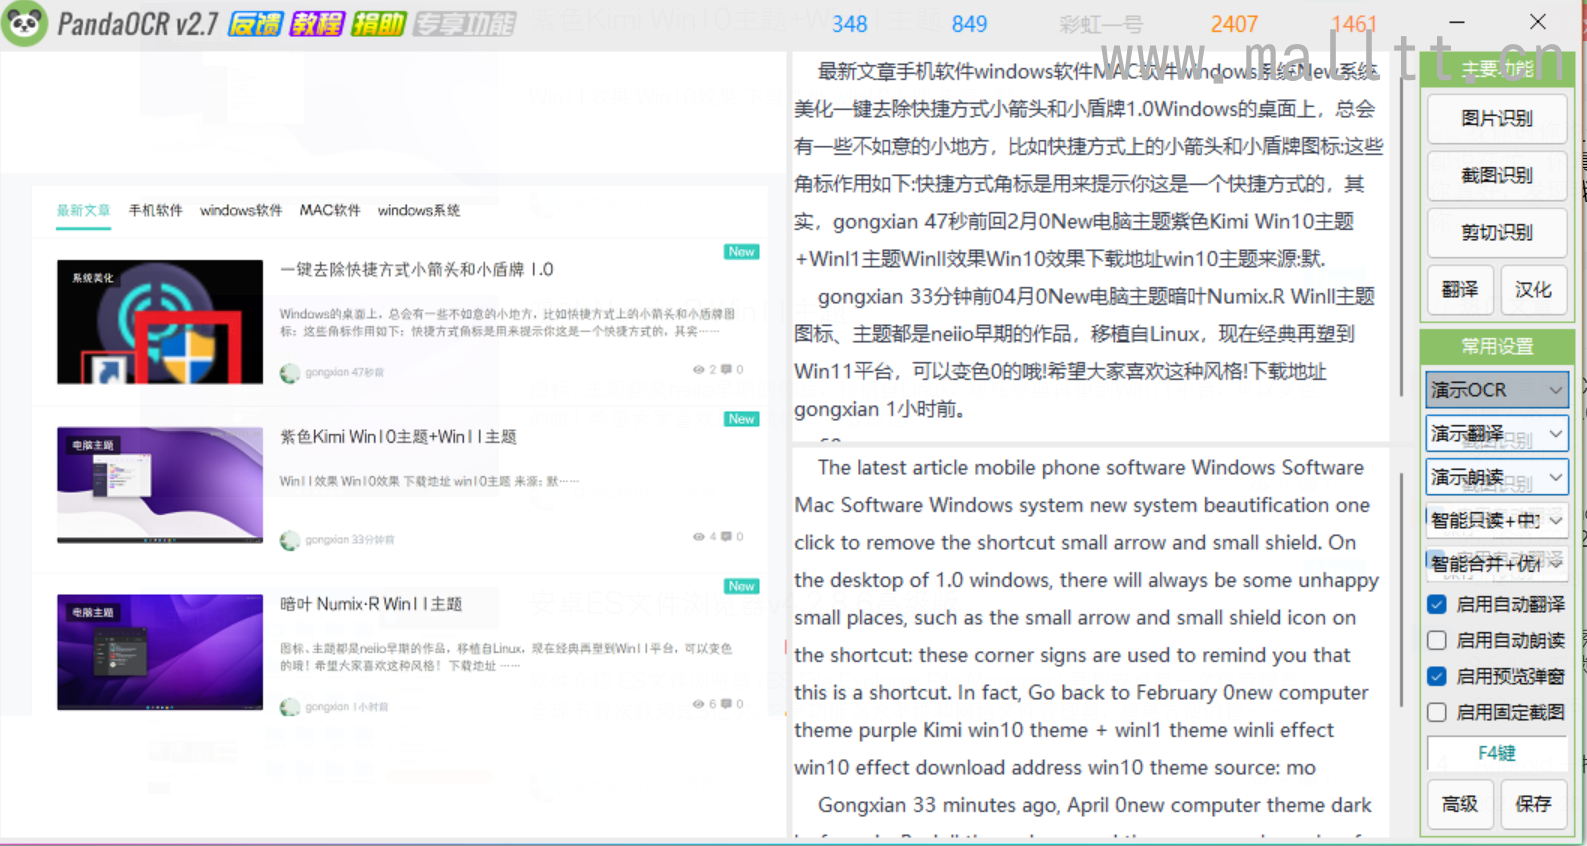Click the F4键 hotkey input field
The height and width of the screenshot is (846, 1587).
(x=1496, y=753)
